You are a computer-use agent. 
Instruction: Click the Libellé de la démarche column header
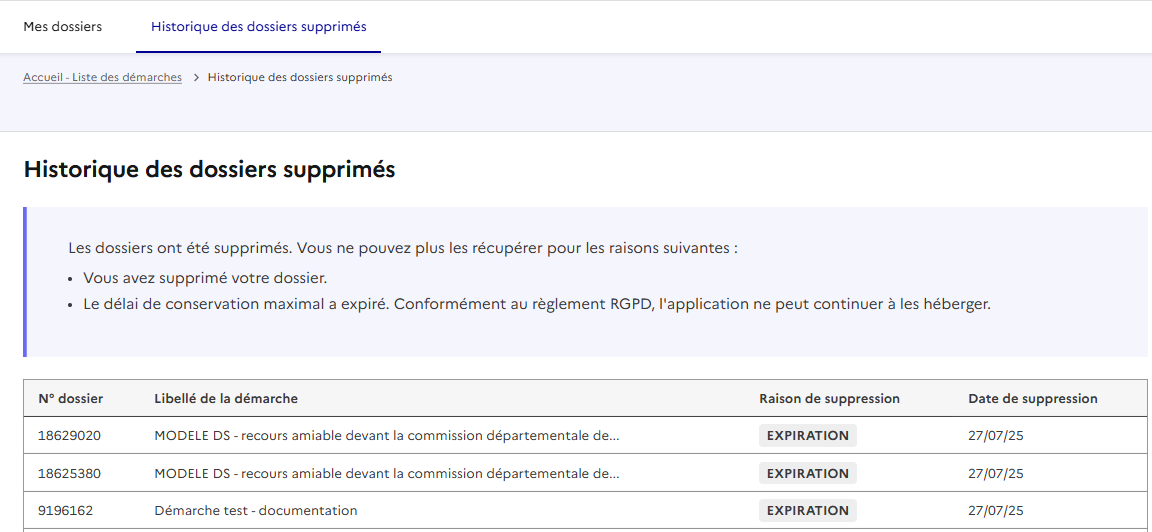(x=226, y=399)
